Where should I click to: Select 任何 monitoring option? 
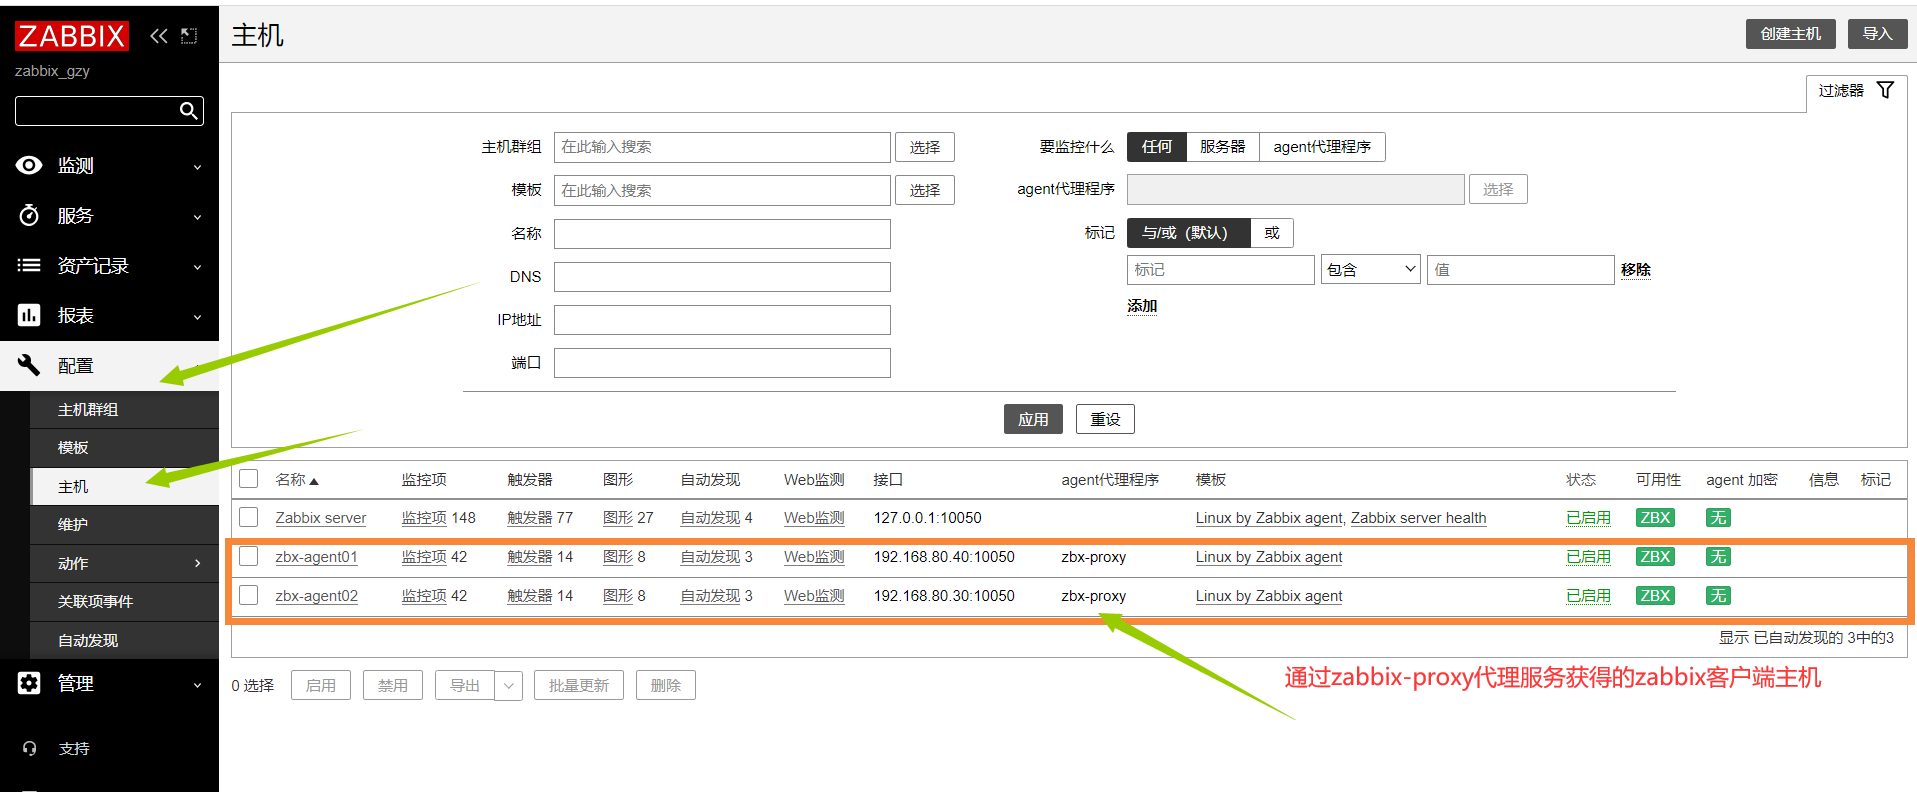point(1157,147)
